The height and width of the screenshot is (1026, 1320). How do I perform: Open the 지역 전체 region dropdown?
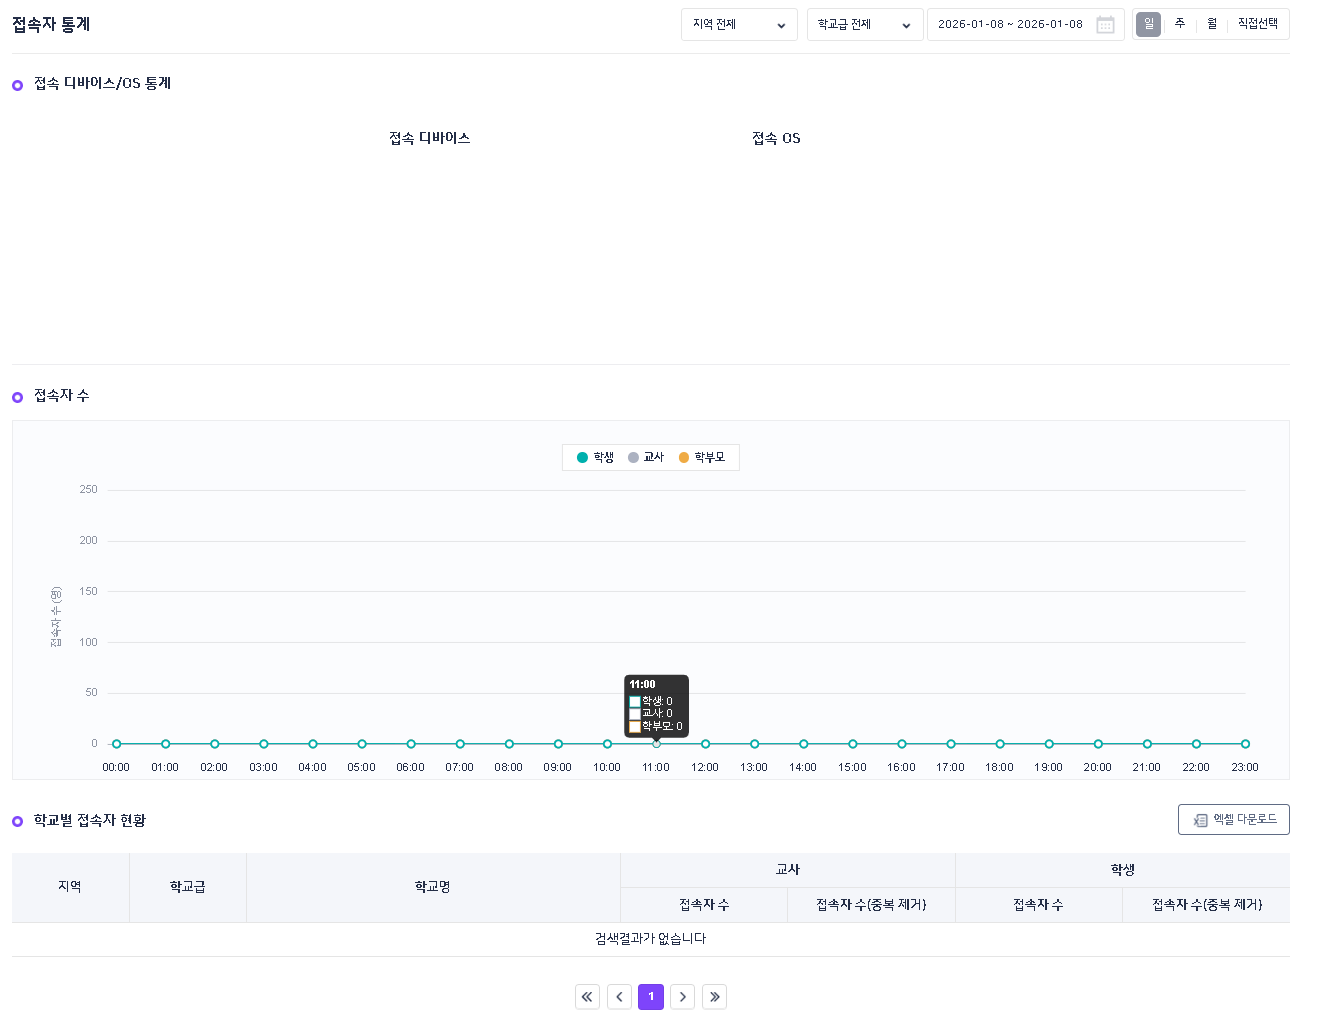coord(739,25)
